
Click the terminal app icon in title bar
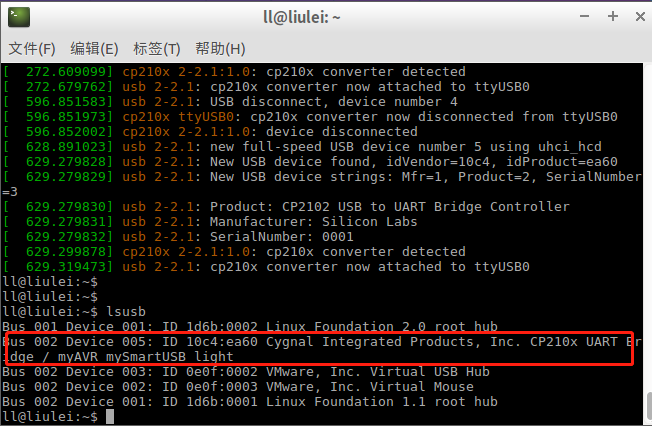[x=19, y=17]
